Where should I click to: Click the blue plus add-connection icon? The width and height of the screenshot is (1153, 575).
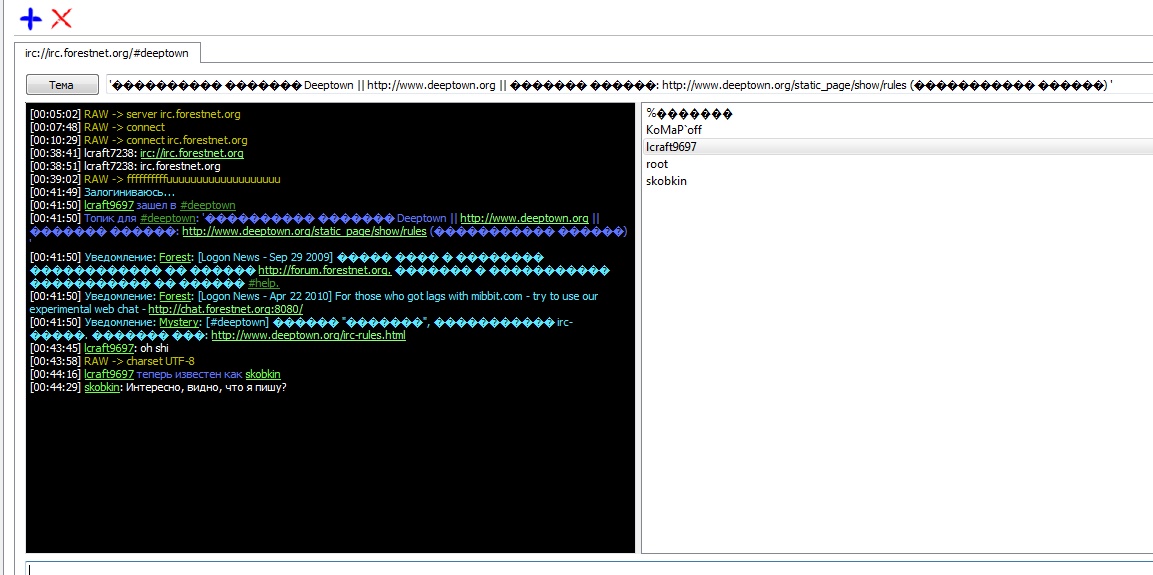point(31,18)
